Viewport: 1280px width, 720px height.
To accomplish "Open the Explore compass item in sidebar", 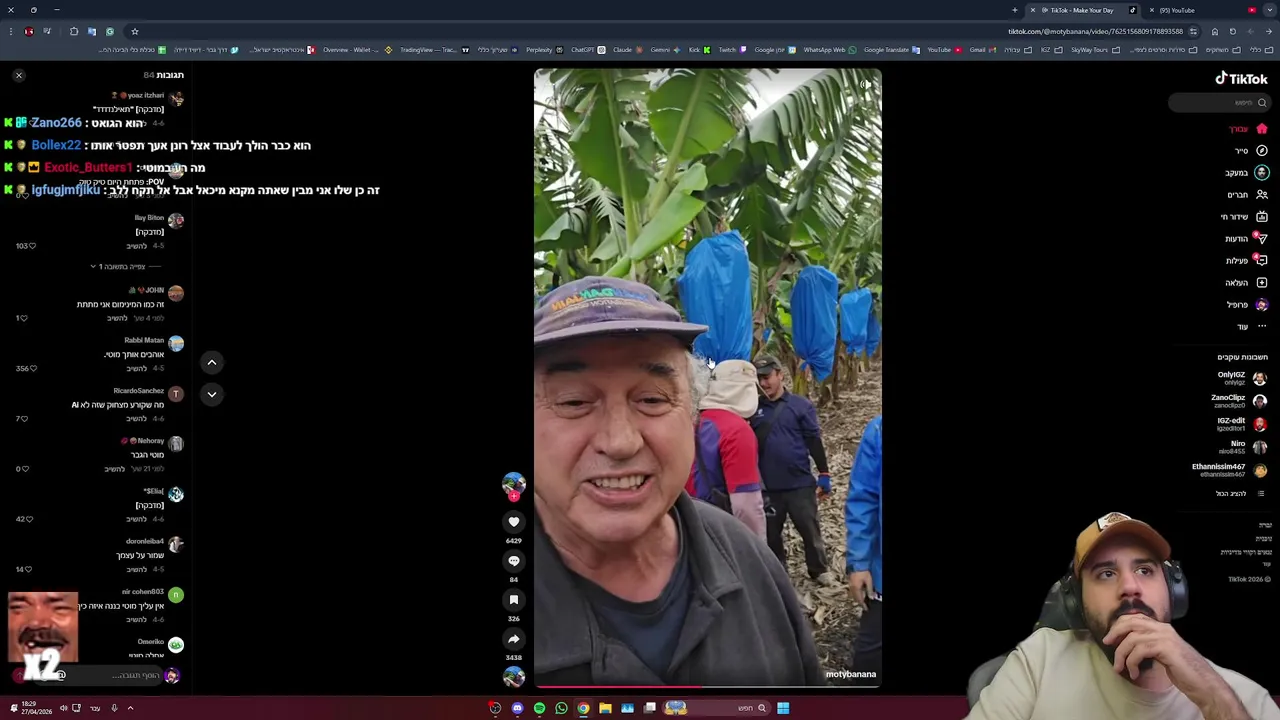I will tap(1251, 151).
